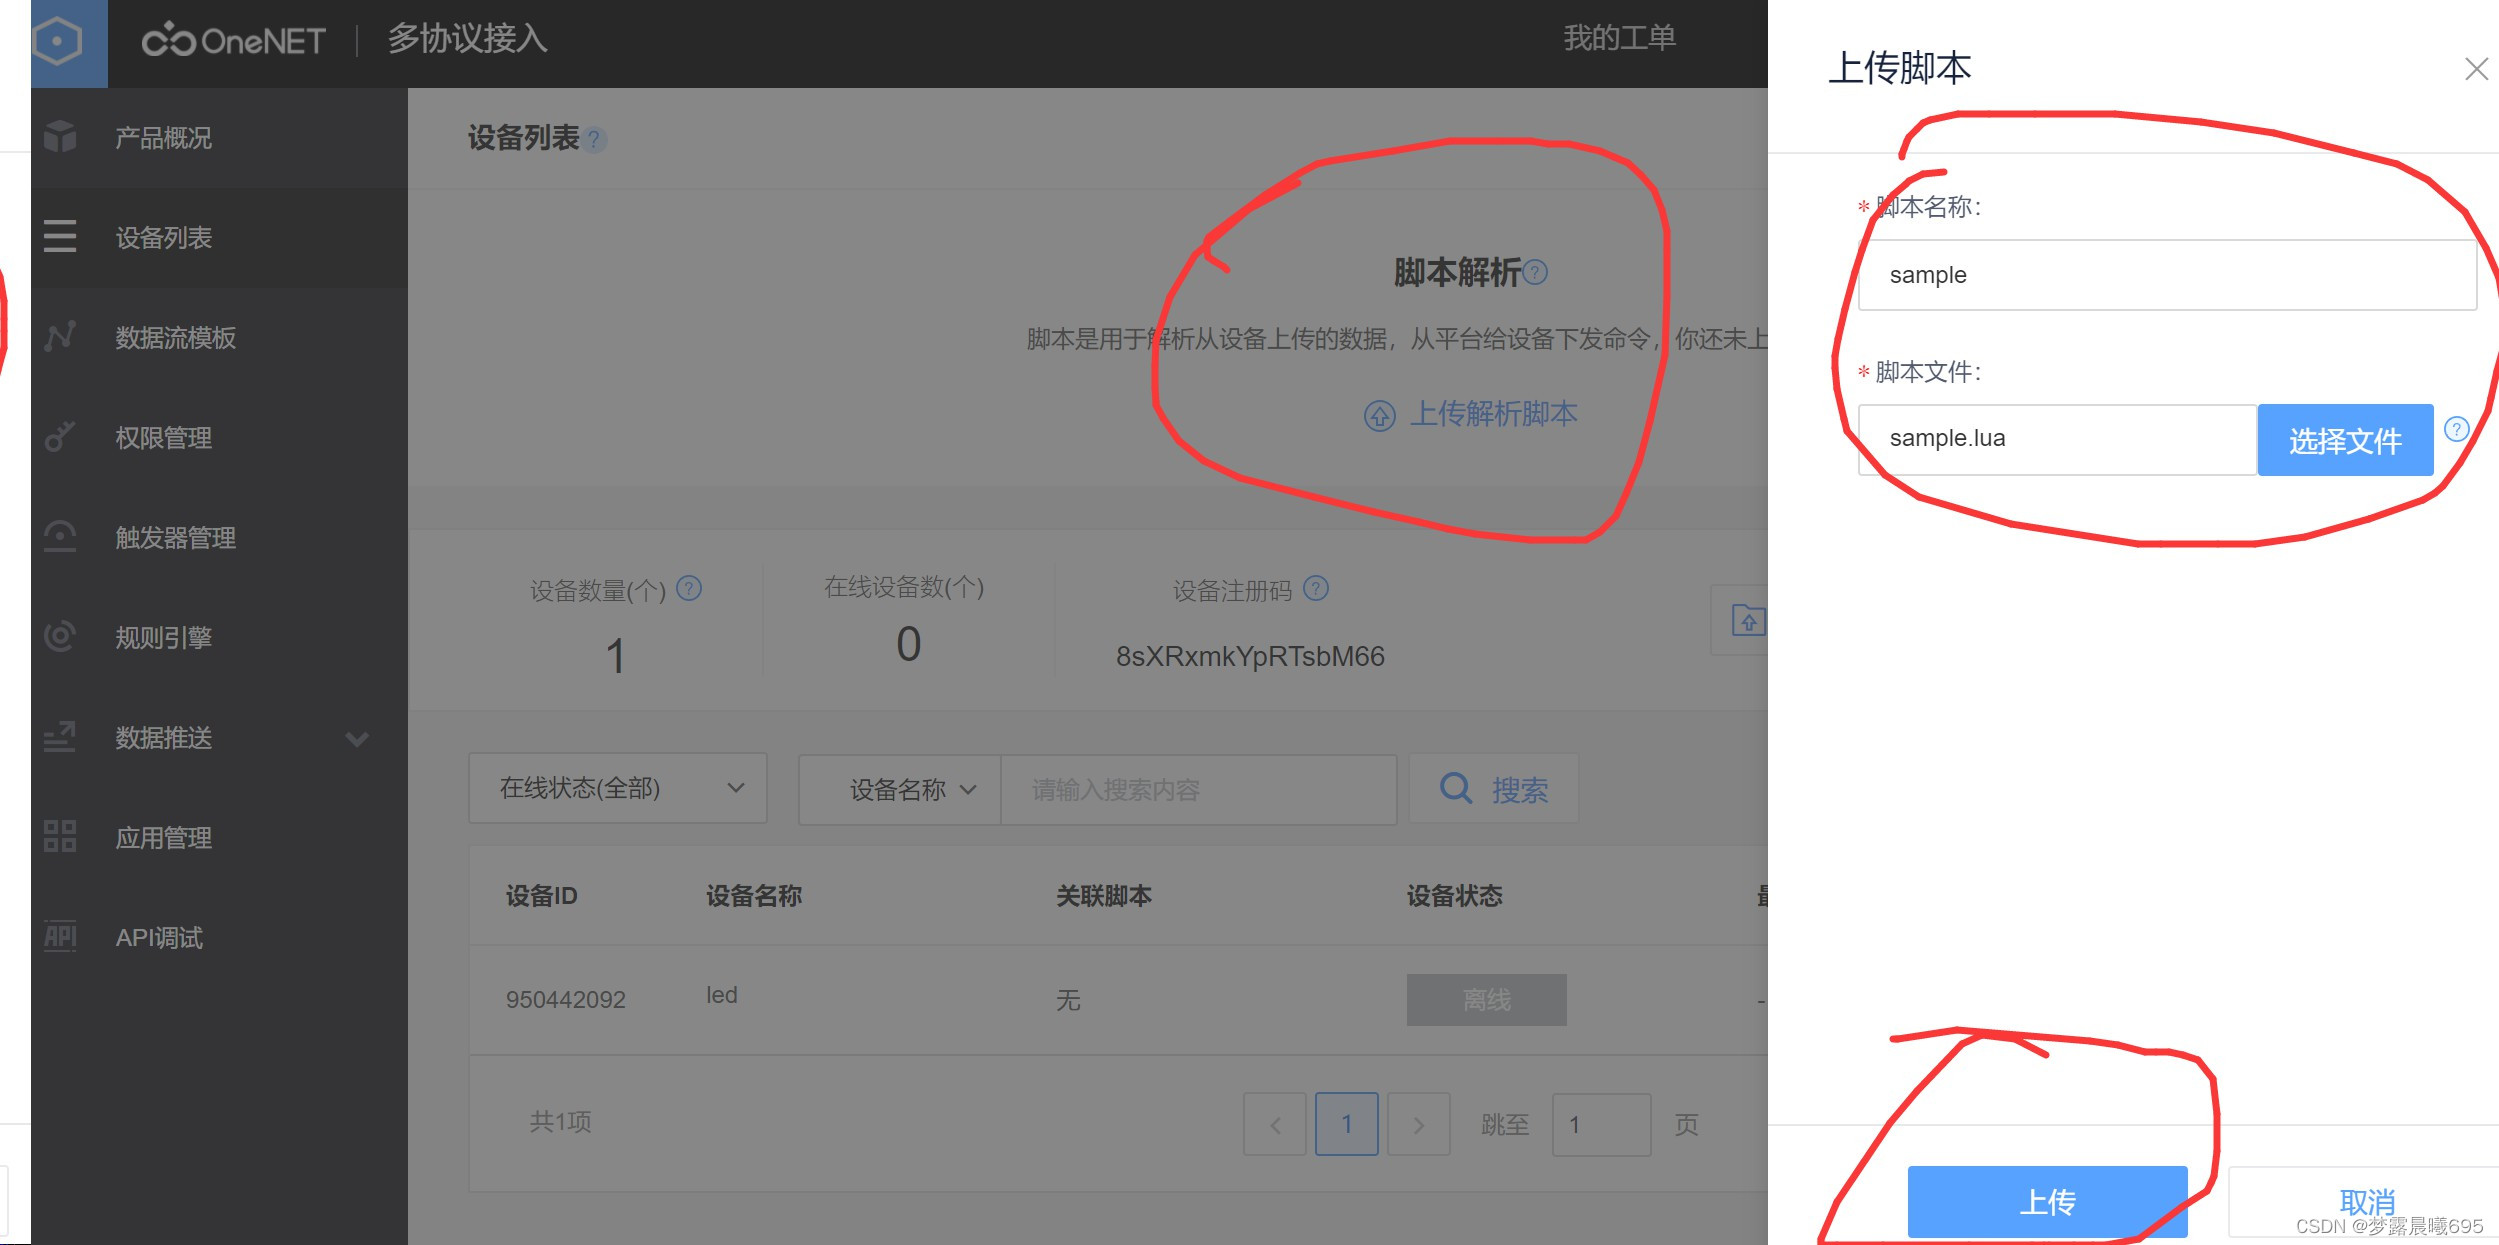
Task: Close the 上传脚本 panel
Action: (2476, 69)
